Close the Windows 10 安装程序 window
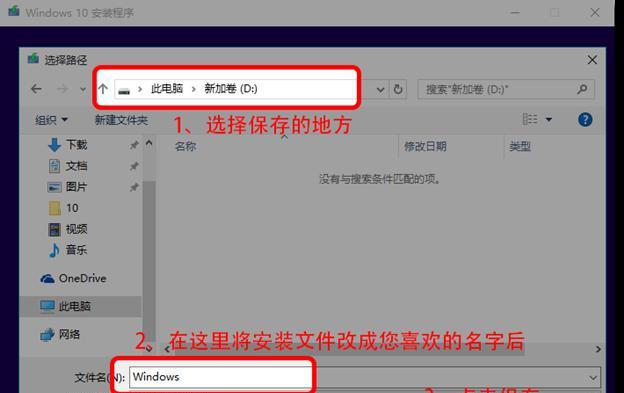This screenshot has height=393, width=624. (x=595, y=13)
